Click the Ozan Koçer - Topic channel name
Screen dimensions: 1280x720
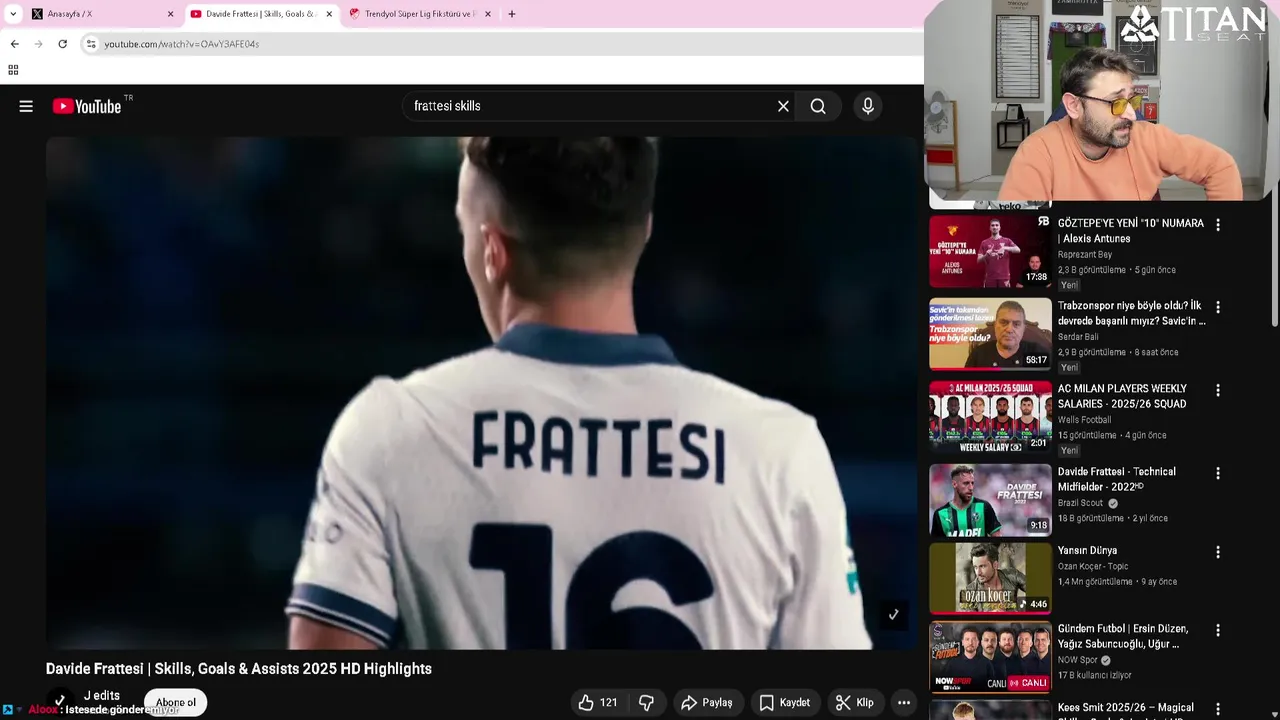pyautogui.click(x=1093, y=566)
